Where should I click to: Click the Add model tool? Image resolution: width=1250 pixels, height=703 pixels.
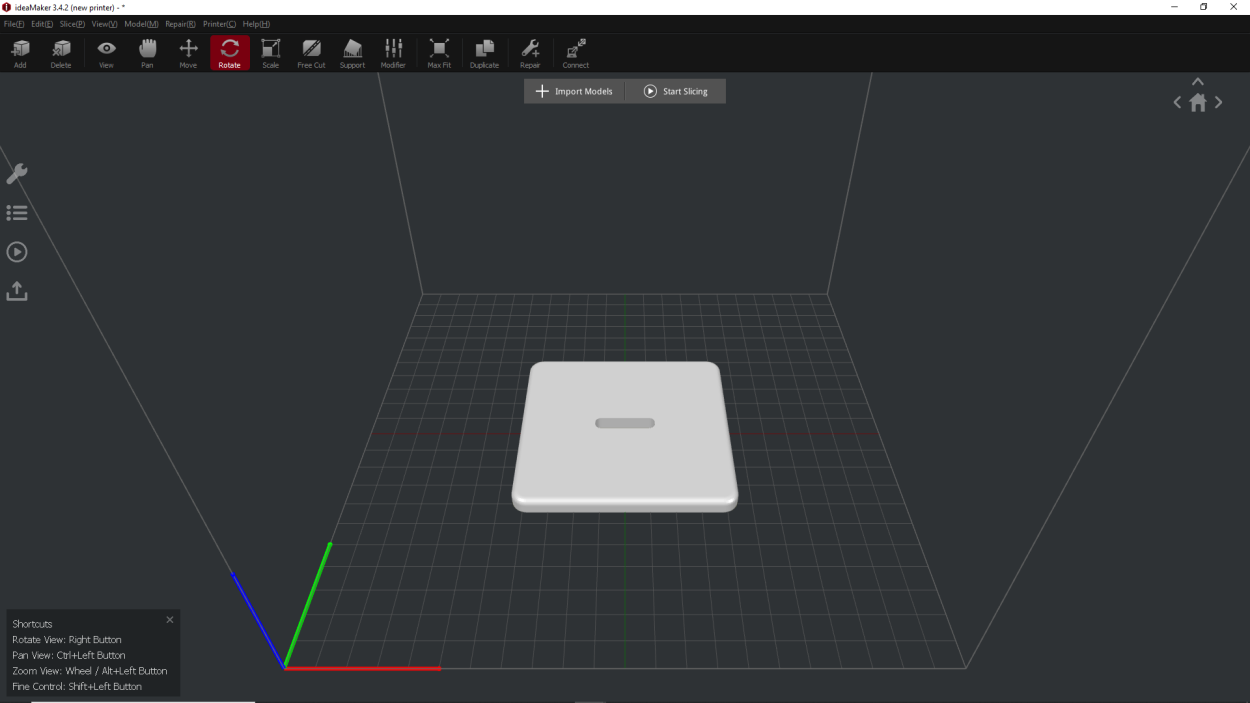(x=20, y=53)
